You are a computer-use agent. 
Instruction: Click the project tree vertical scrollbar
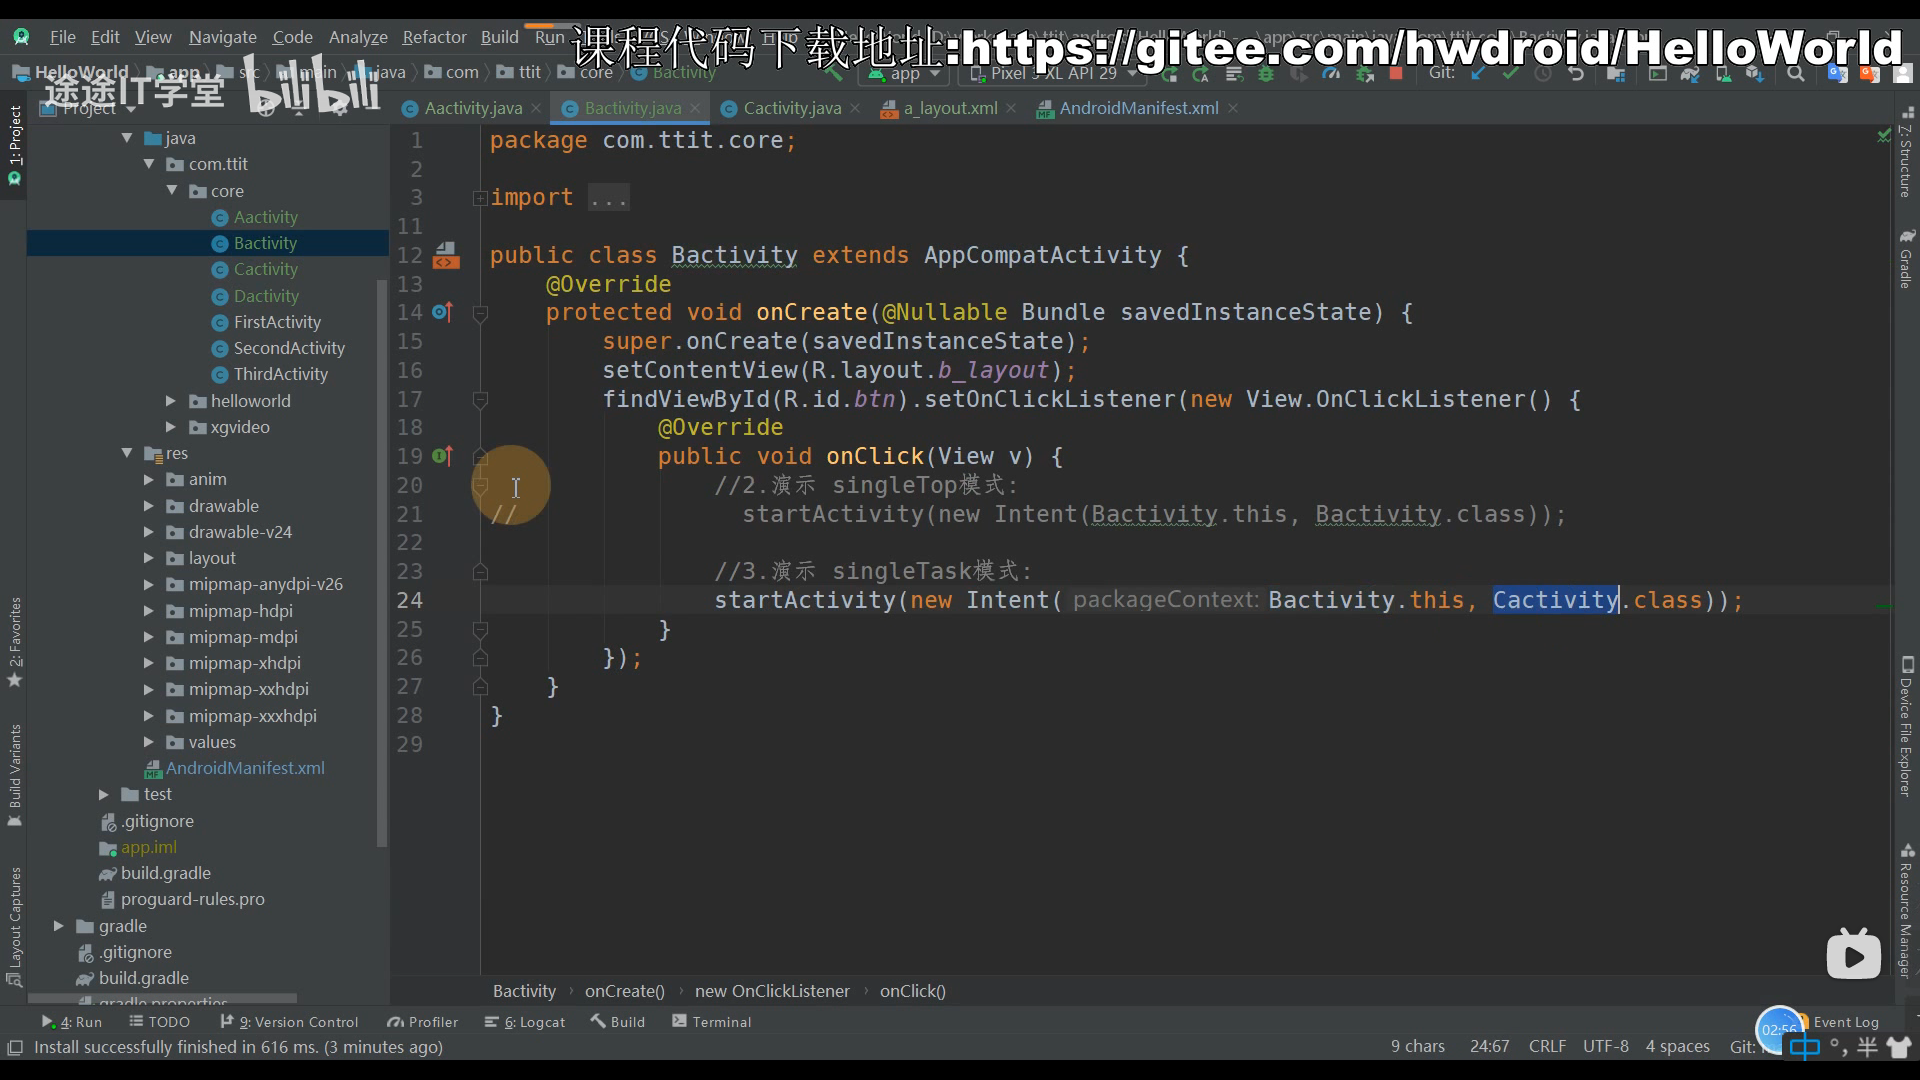[x=381, y=563]
